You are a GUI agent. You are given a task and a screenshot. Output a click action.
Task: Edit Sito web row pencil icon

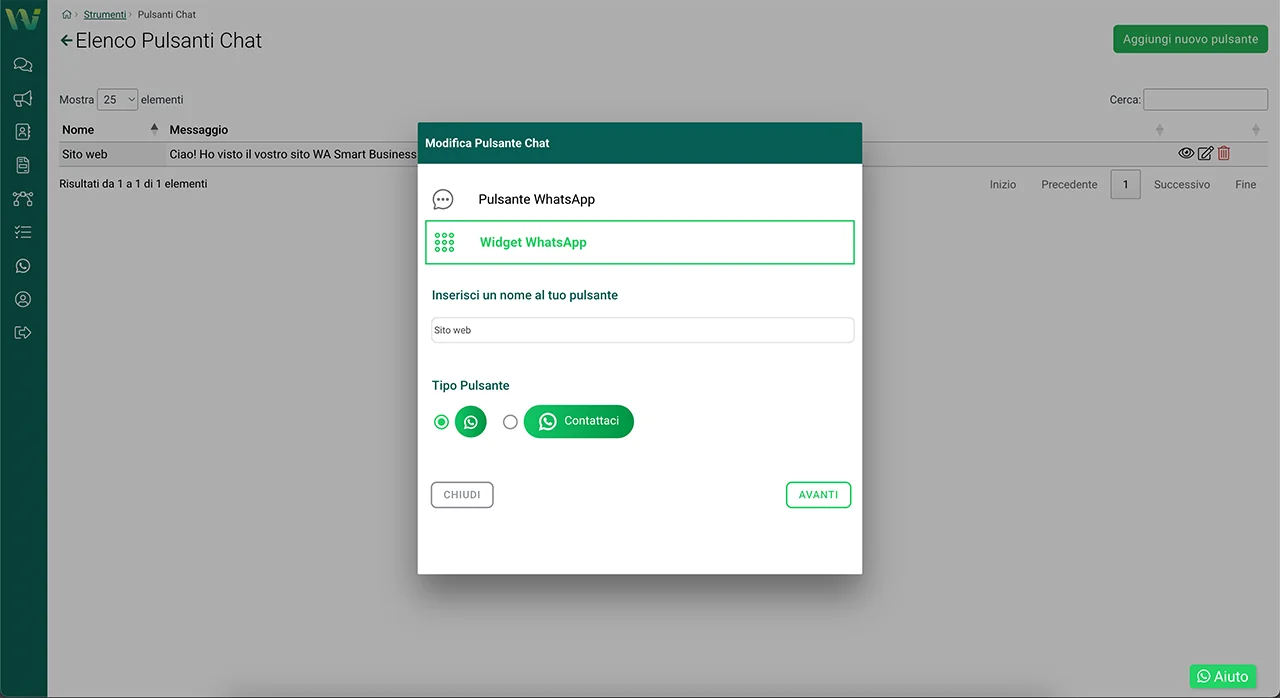click(x=1205, y=153)
